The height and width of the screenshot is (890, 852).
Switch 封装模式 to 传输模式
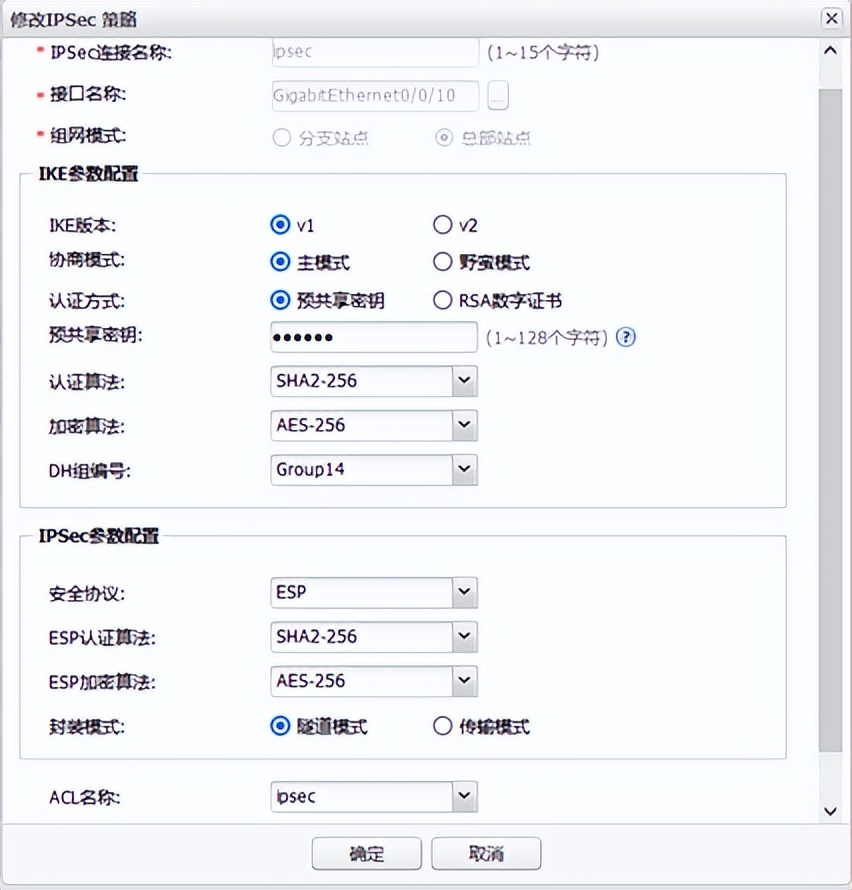point(443,727)
